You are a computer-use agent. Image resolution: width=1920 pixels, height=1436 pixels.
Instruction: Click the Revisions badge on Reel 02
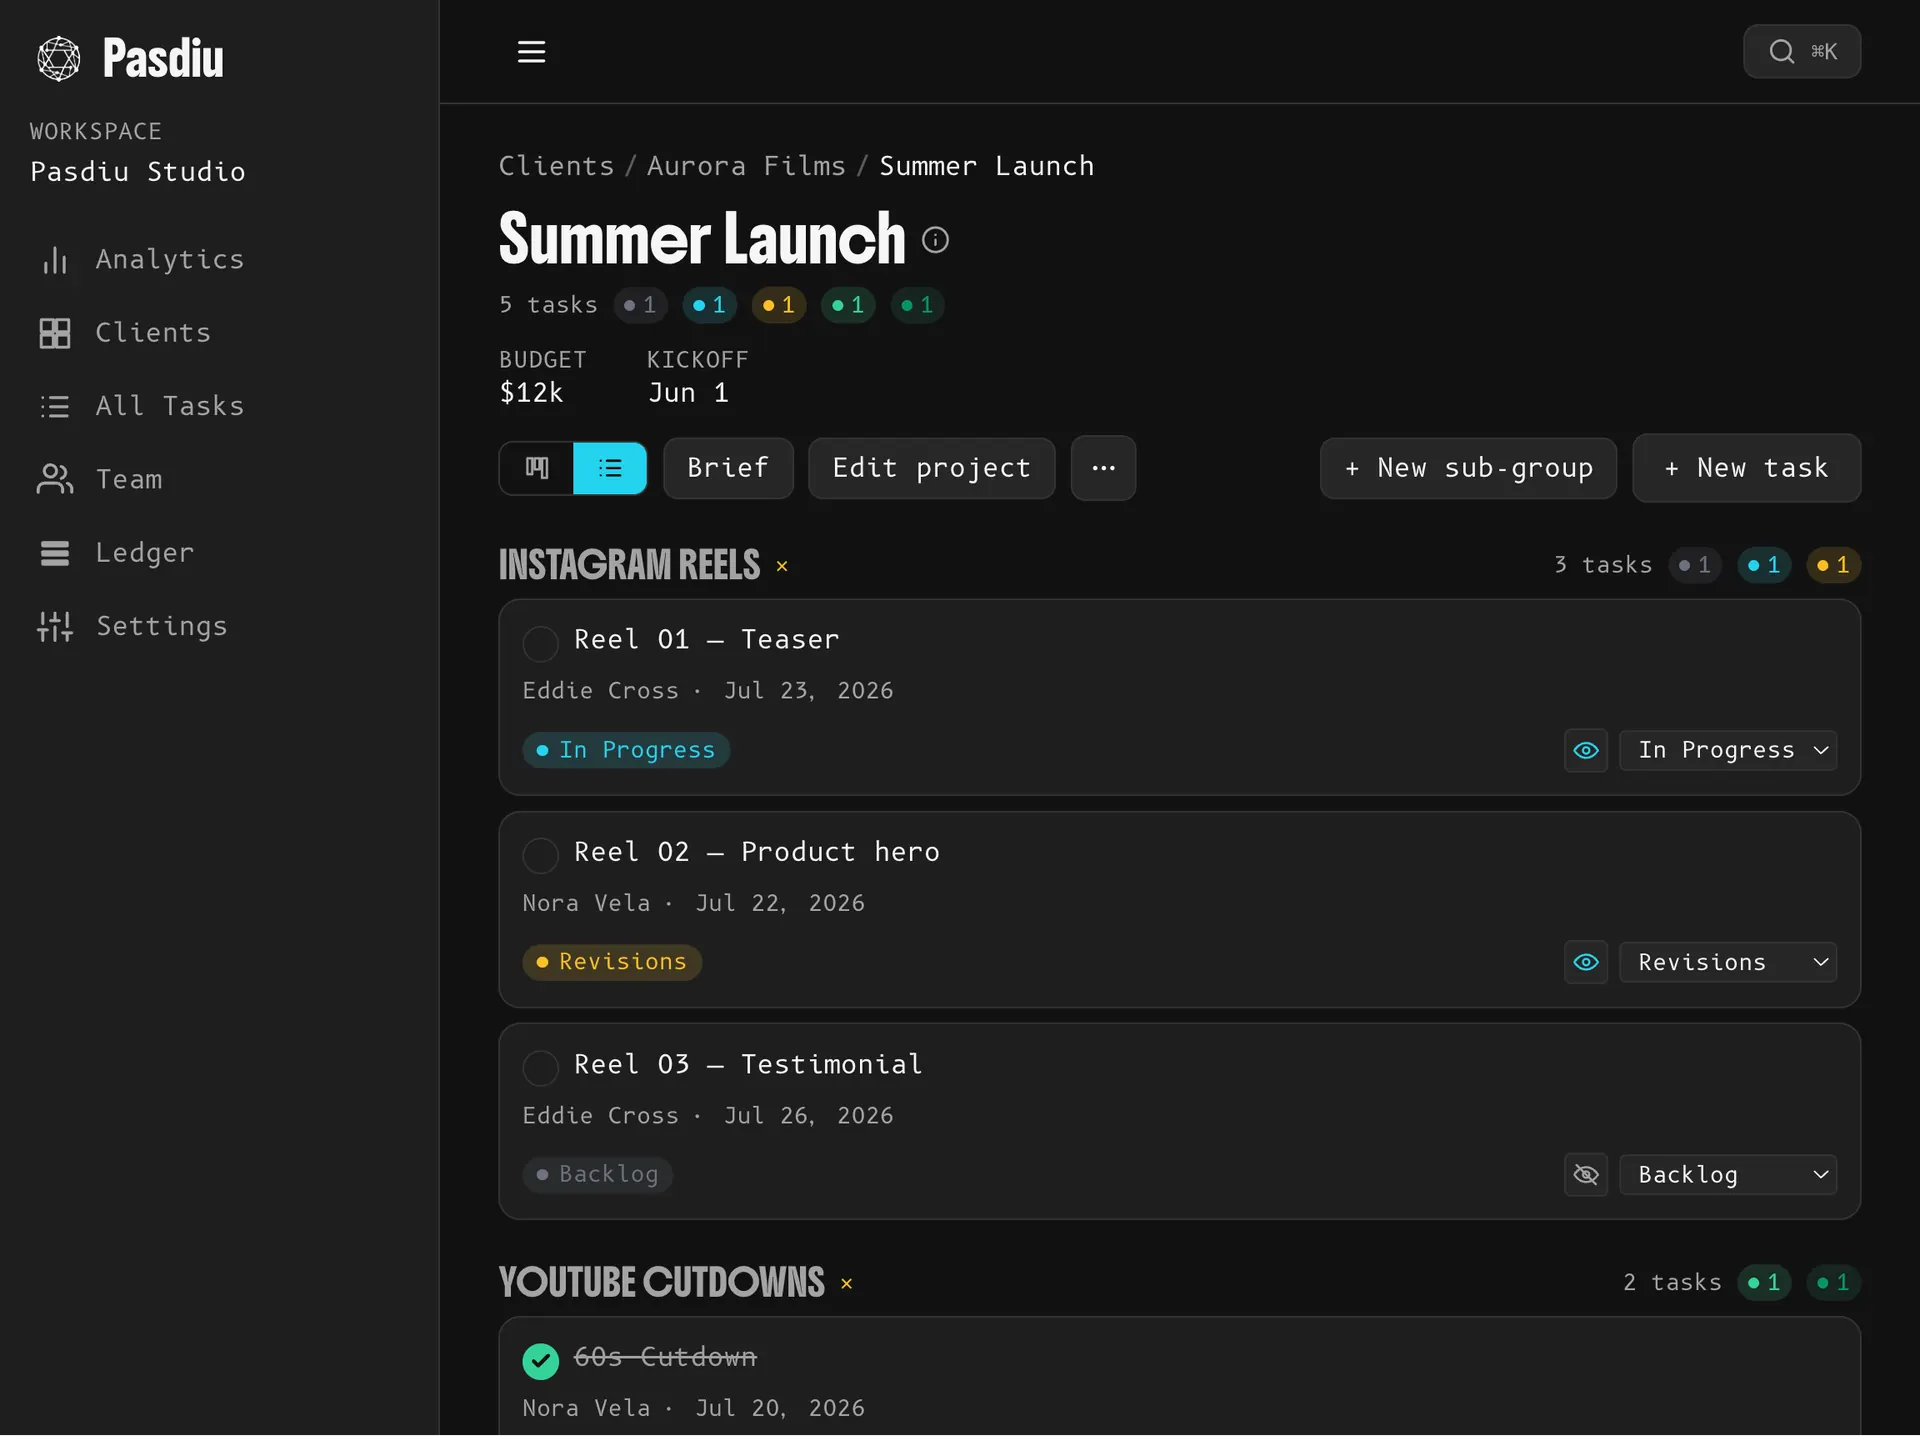click(612, 962)
